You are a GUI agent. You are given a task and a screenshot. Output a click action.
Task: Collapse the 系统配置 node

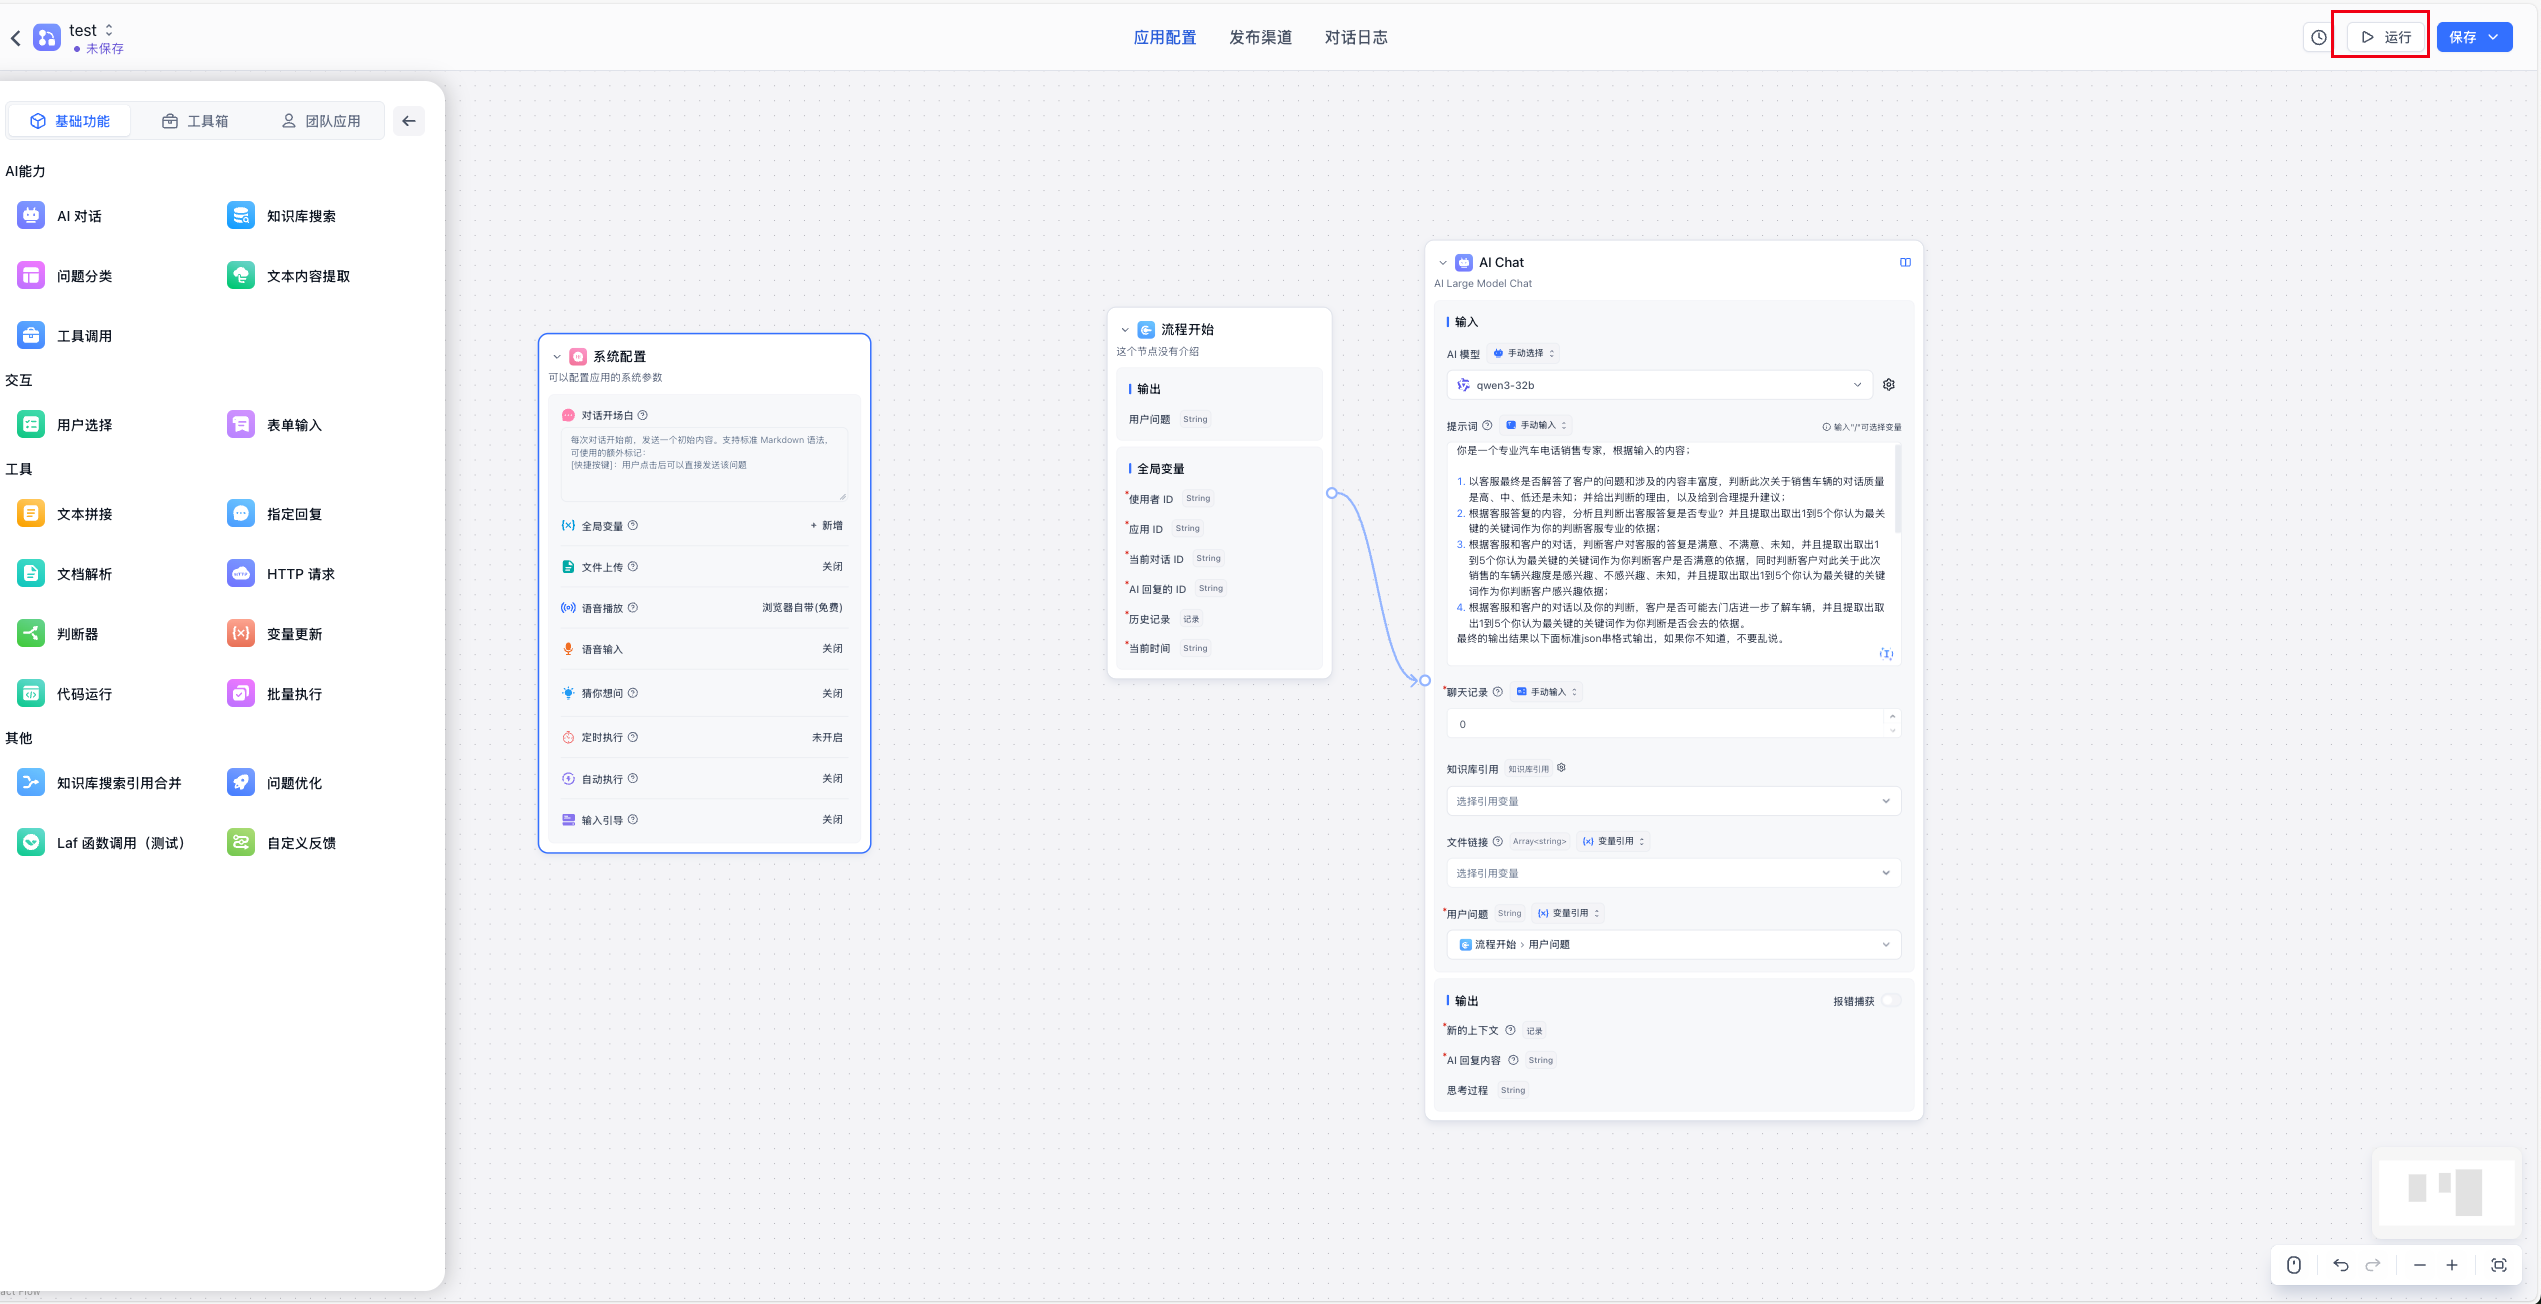(557, 357)
